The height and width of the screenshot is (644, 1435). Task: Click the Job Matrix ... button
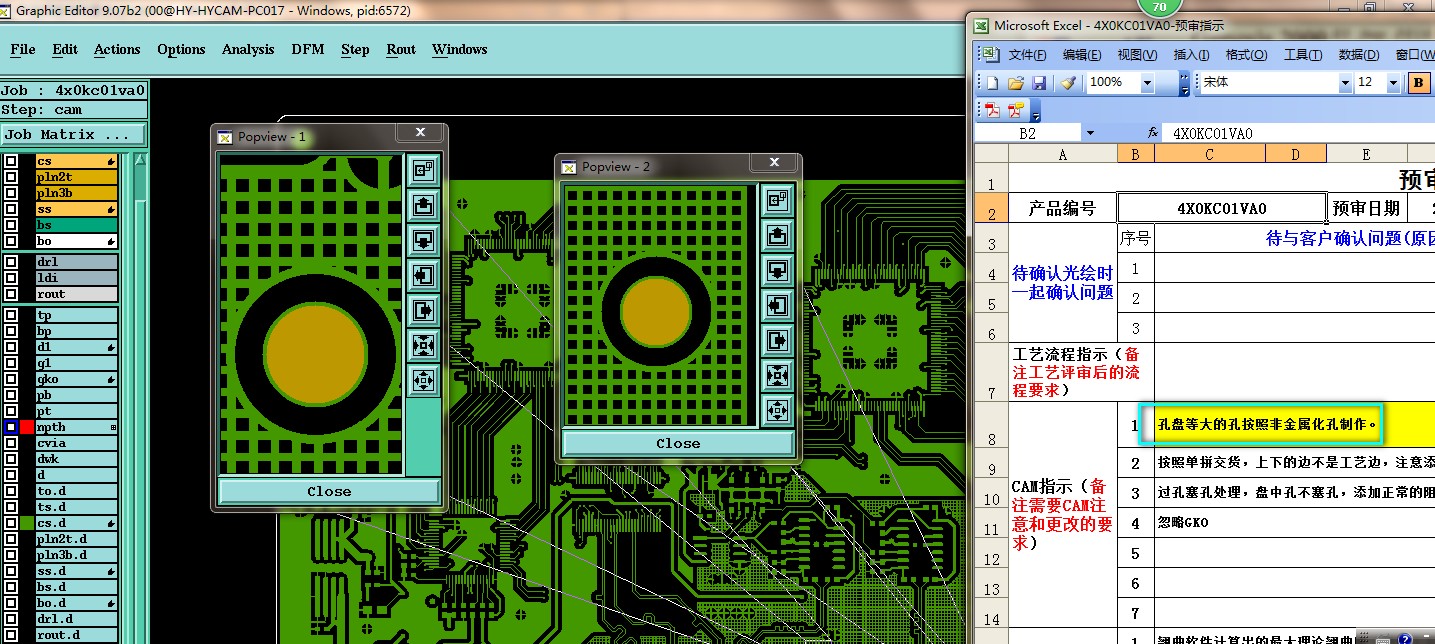[x=74, y=134]
